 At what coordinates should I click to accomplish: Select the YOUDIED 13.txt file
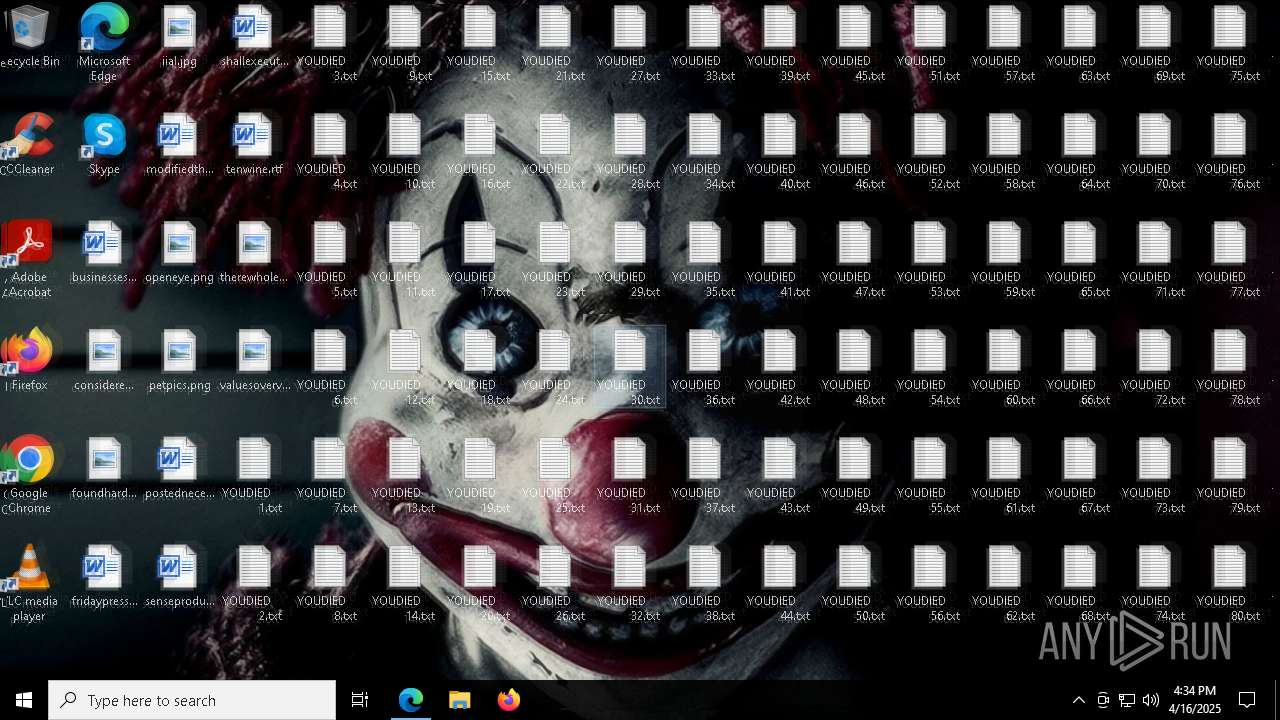[x=404, y=477]
